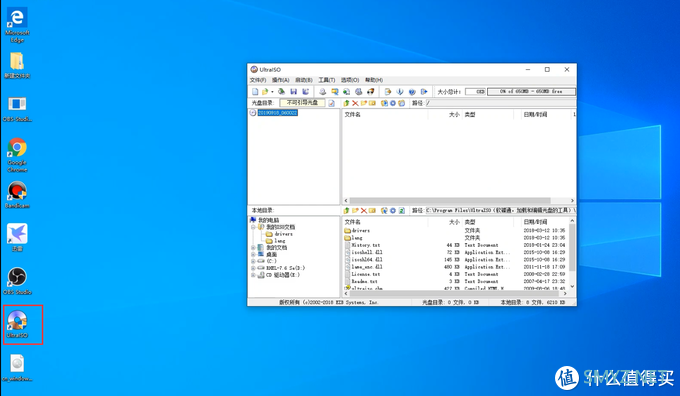
Task: Click the Make CD/DVD Image toolbar icon
Action: pos(322,92)
